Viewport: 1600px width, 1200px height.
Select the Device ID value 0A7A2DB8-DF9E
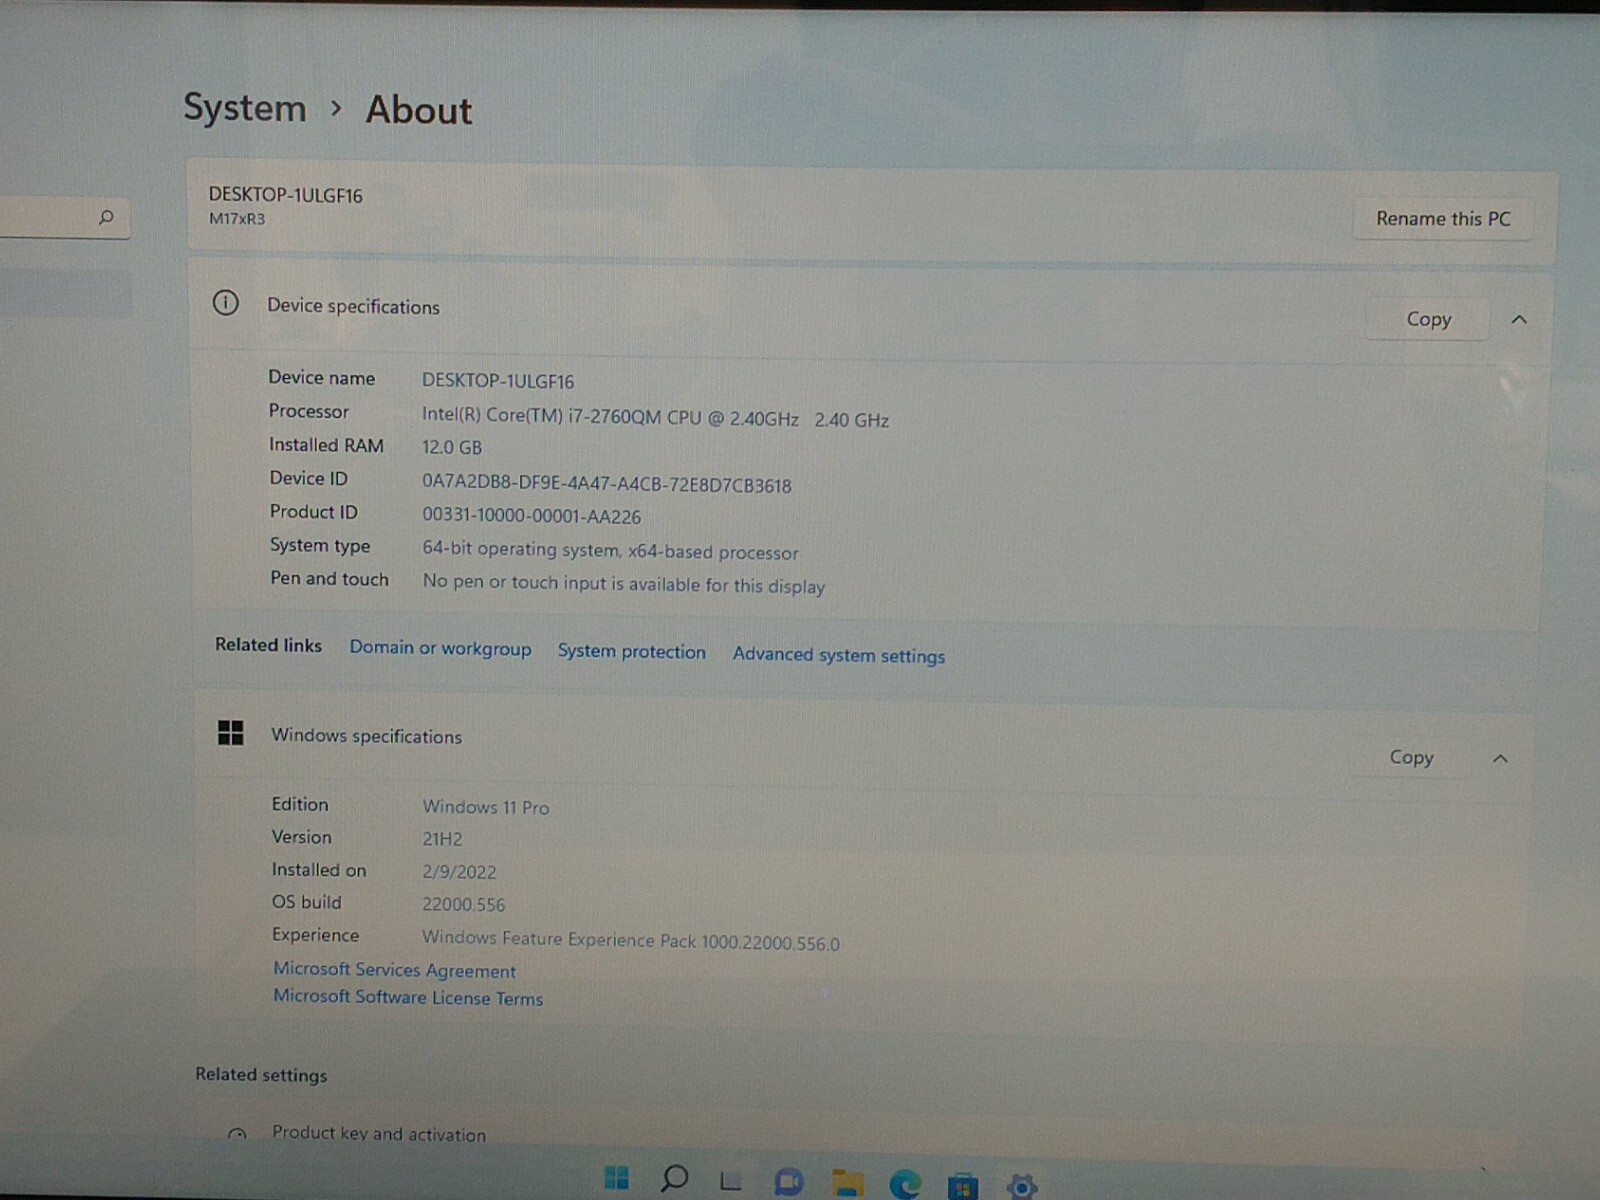click(x=606, y=484)
